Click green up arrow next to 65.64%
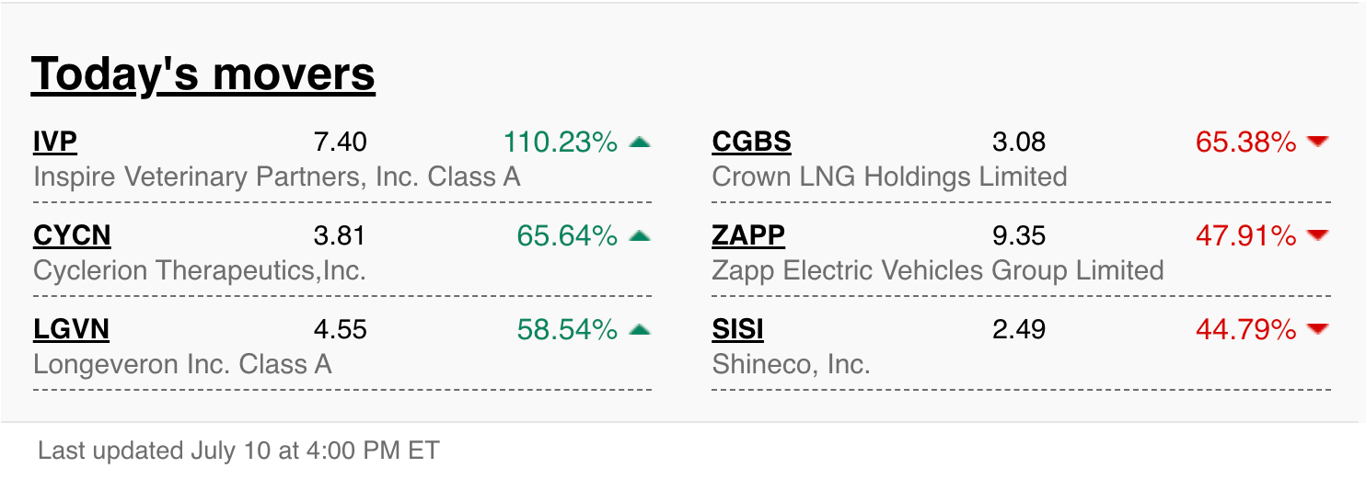Screen dimensions: 1366x502 [x=640, y=237]
